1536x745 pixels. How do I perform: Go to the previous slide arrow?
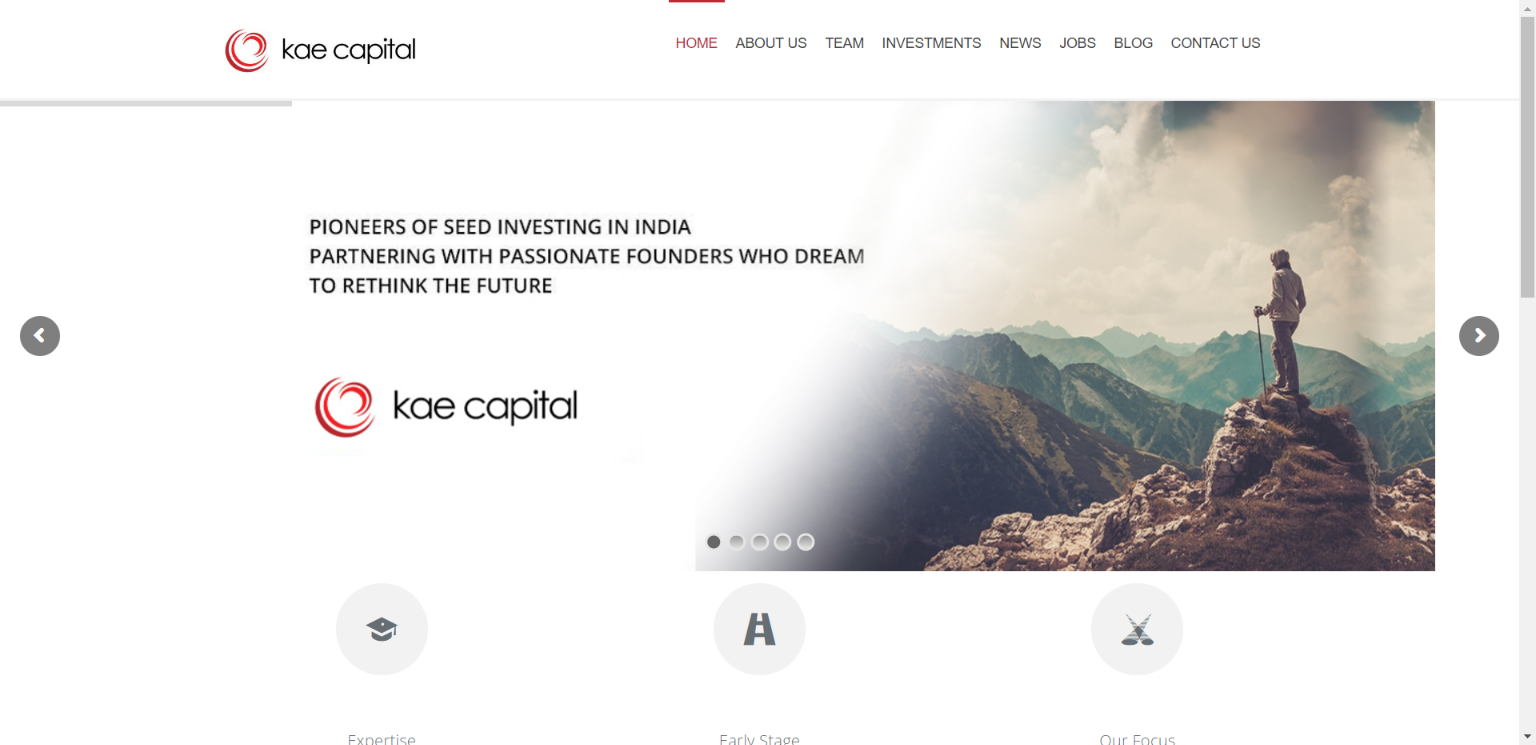point(40,336)
